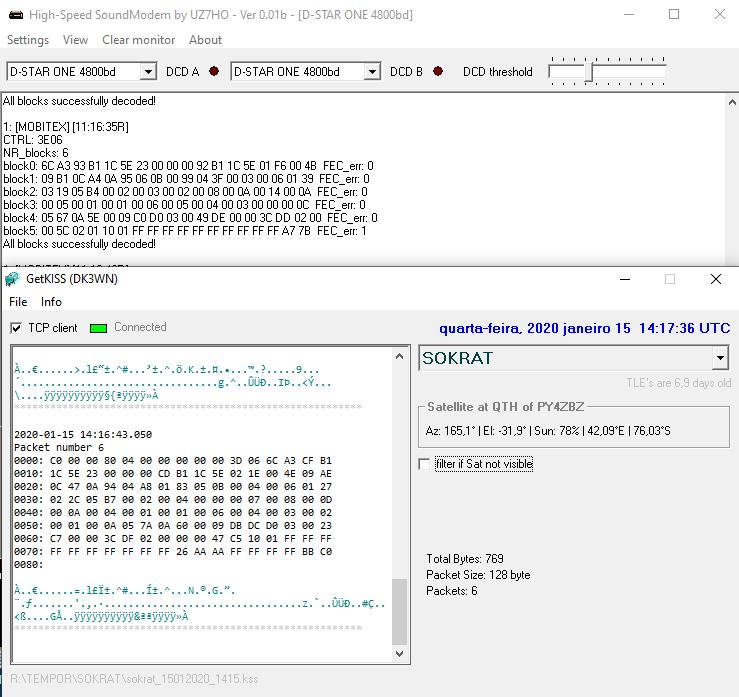Click GetKISS packet log scrollbar thumb

click(x=399, y=612)
